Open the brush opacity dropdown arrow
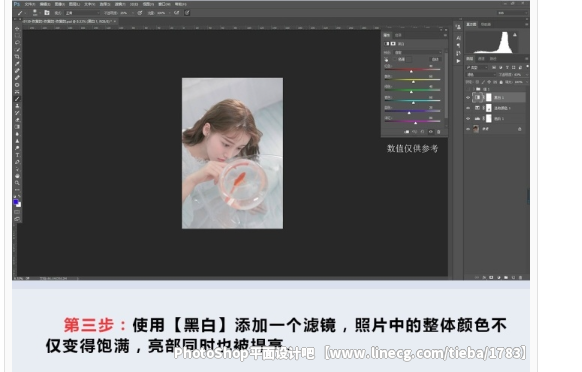Screen dimensions: 582x372 133,13
